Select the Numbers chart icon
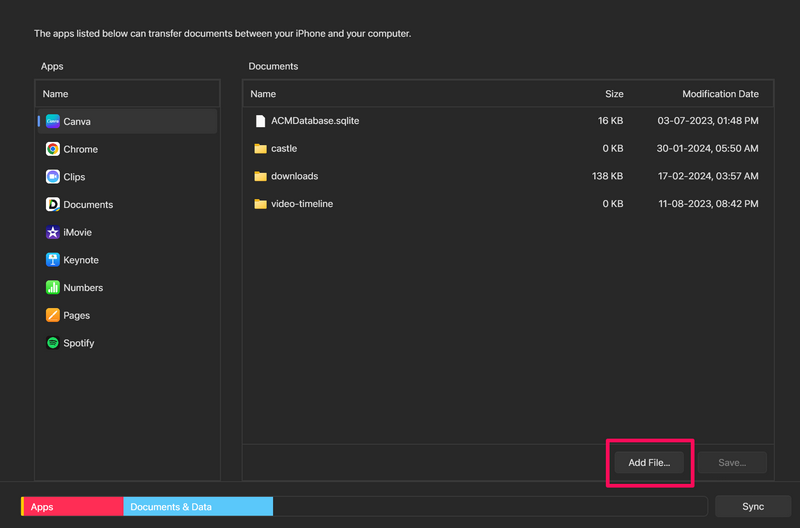Image resolution: width=800 pixels, height=528 pixels. (53, 287)
